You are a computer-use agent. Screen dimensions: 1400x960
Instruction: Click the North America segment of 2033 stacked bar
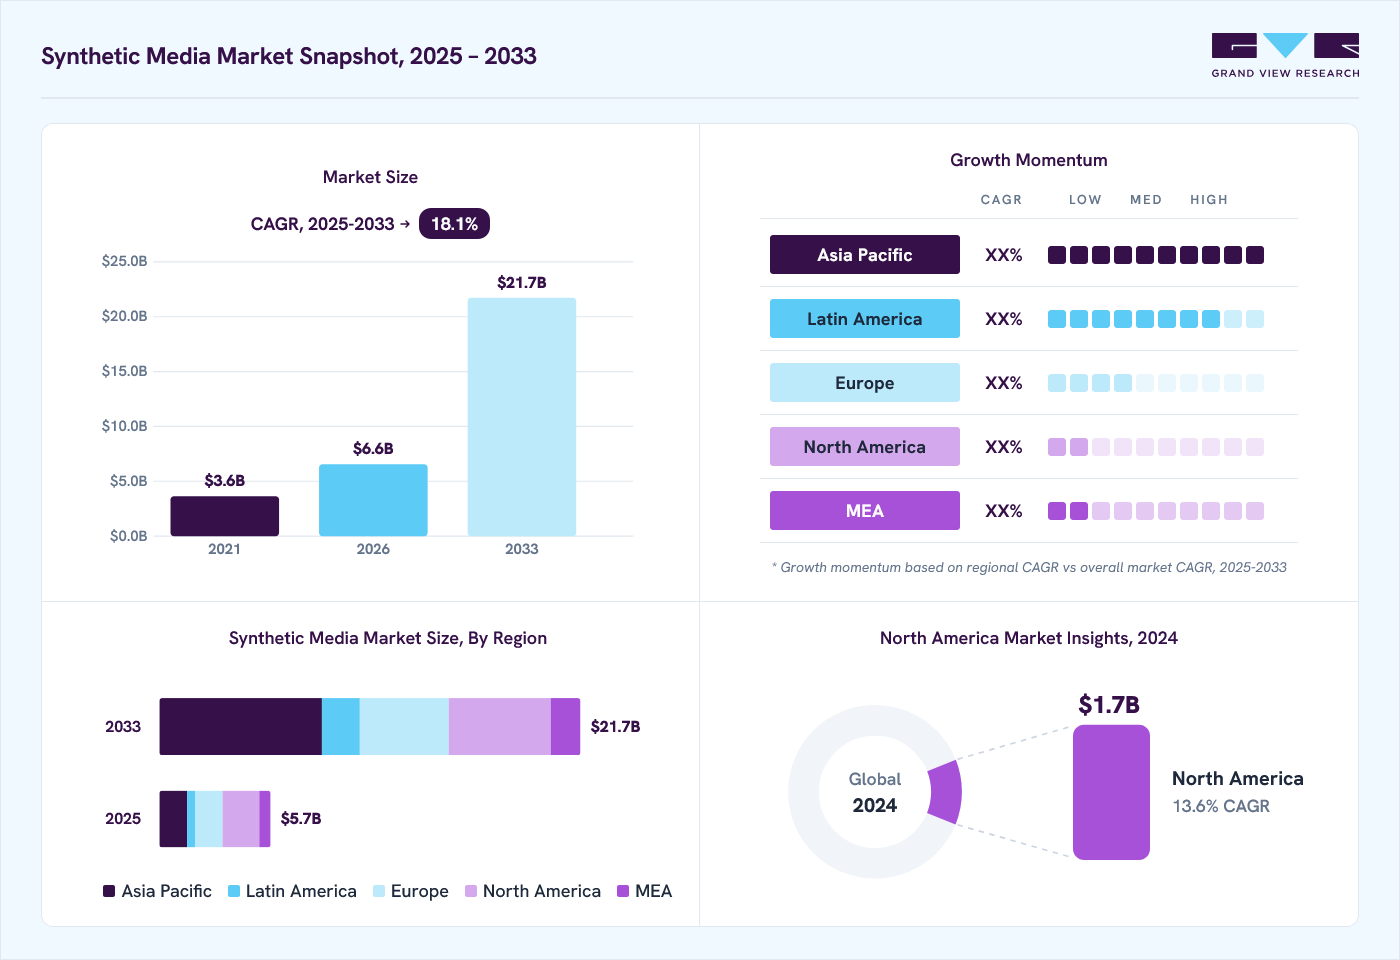tap(500, 726)
